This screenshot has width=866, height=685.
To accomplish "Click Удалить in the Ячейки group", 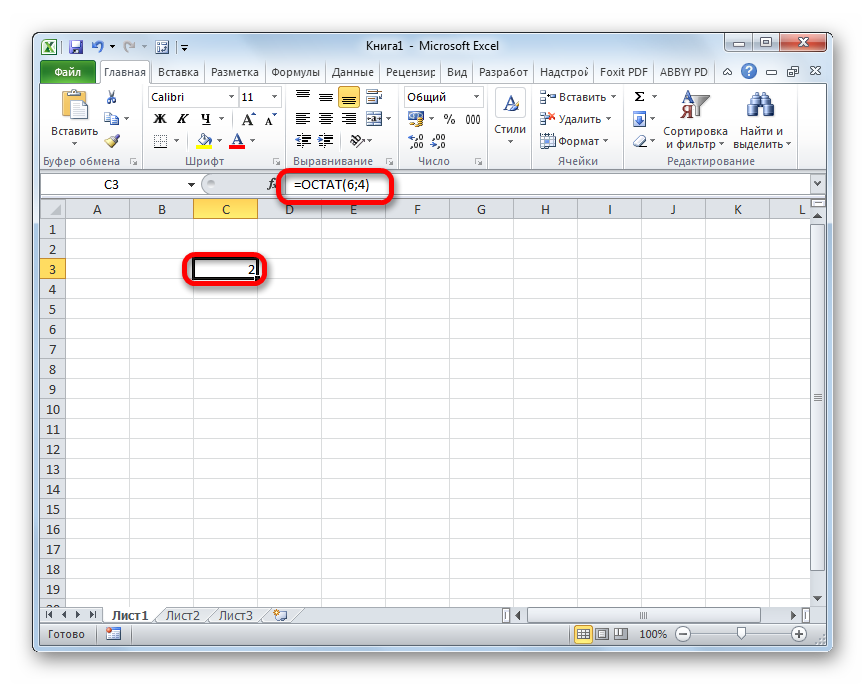I will click(x=575, y=119).
